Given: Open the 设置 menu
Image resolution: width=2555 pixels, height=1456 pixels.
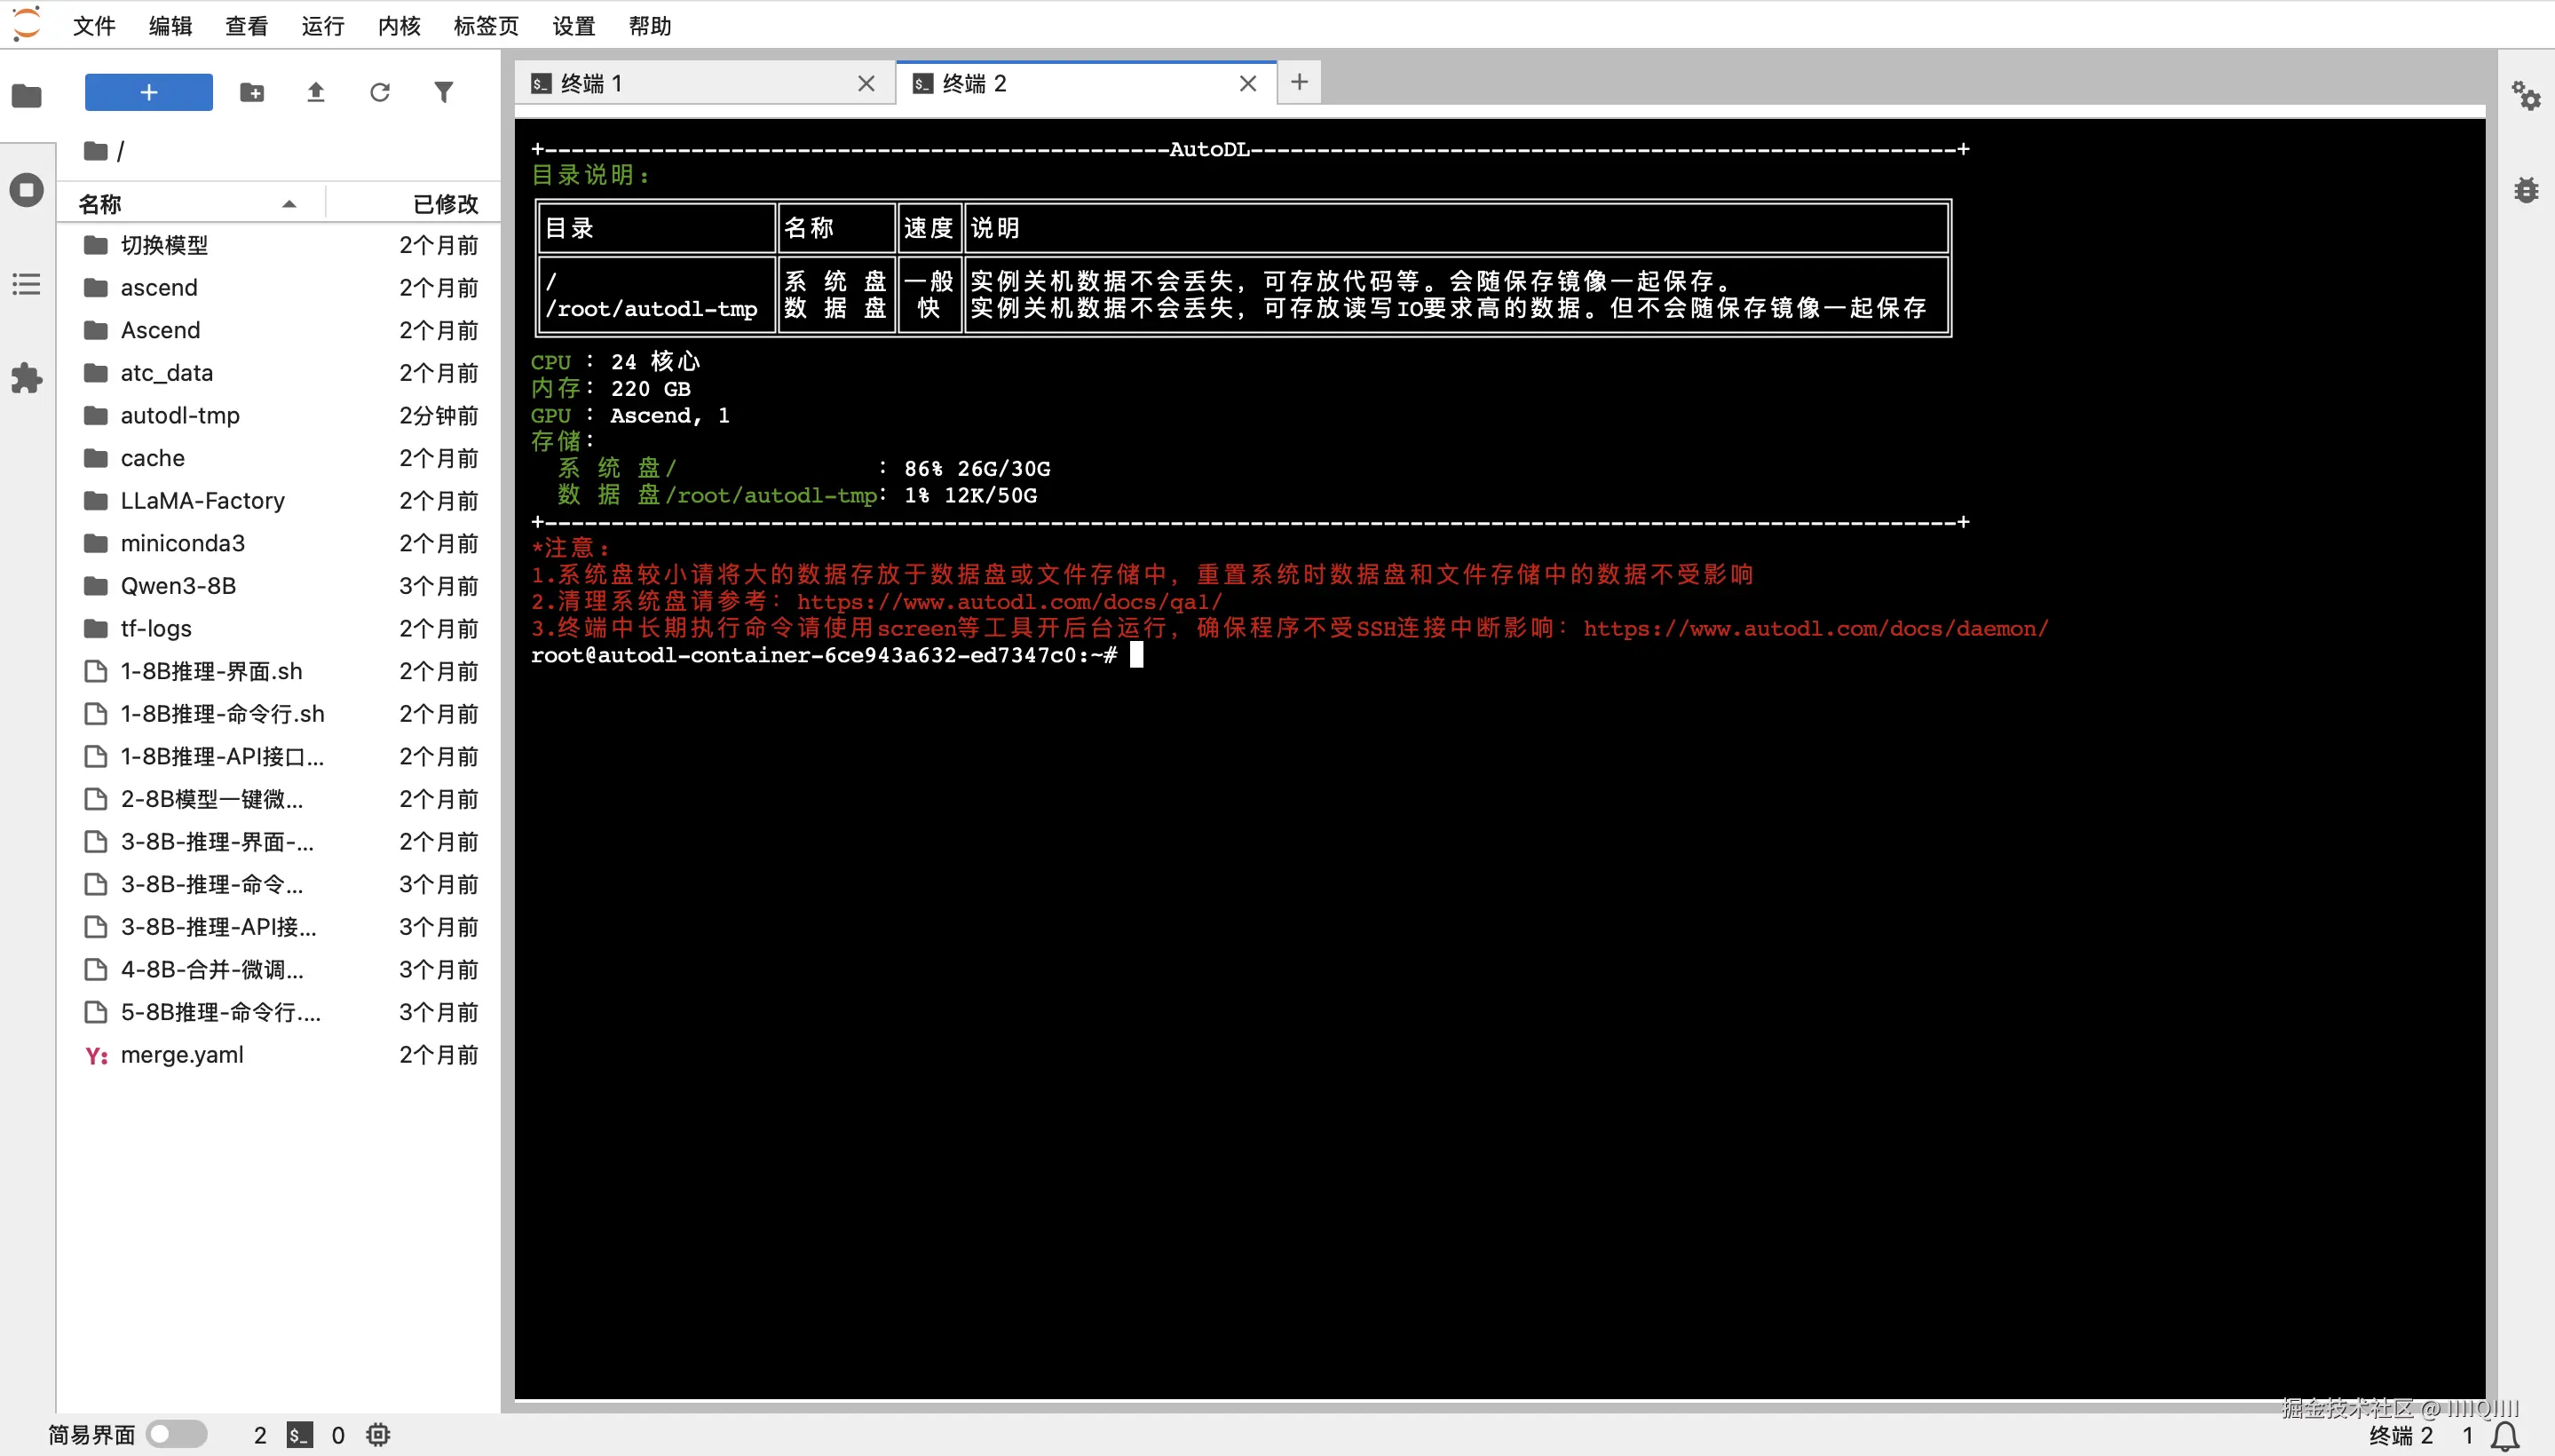Looking at the screenshot, I should (x=573, y=26).
